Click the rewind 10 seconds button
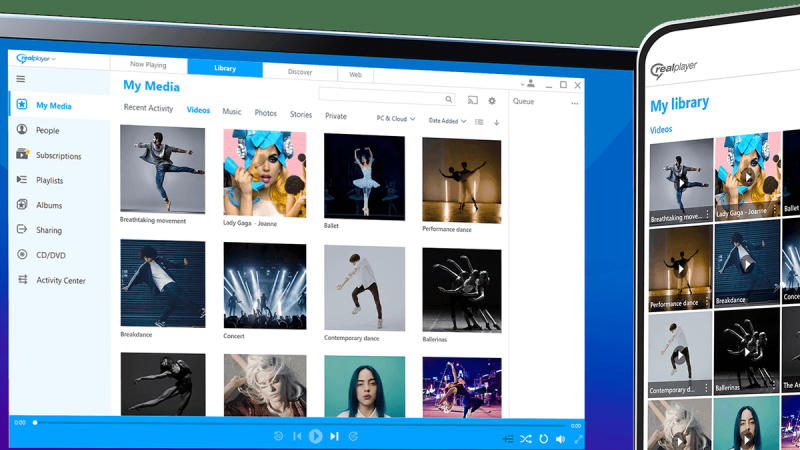 279,436
